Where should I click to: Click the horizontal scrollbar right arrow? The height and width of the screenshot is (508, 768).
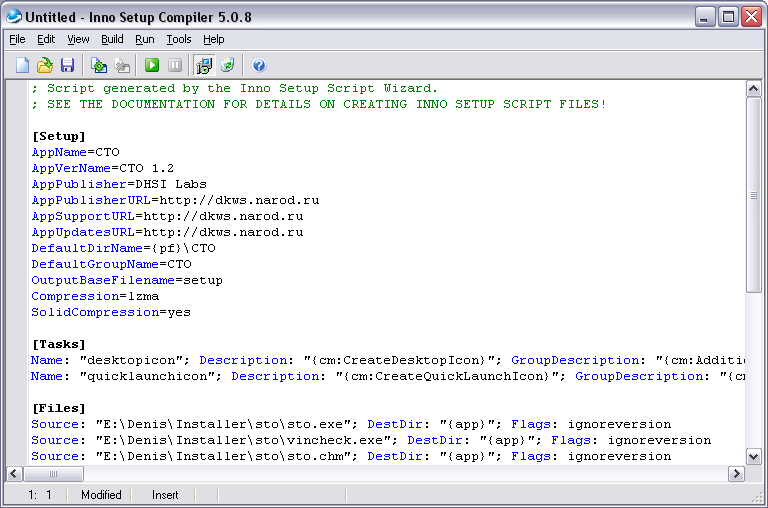coord(736,474)
